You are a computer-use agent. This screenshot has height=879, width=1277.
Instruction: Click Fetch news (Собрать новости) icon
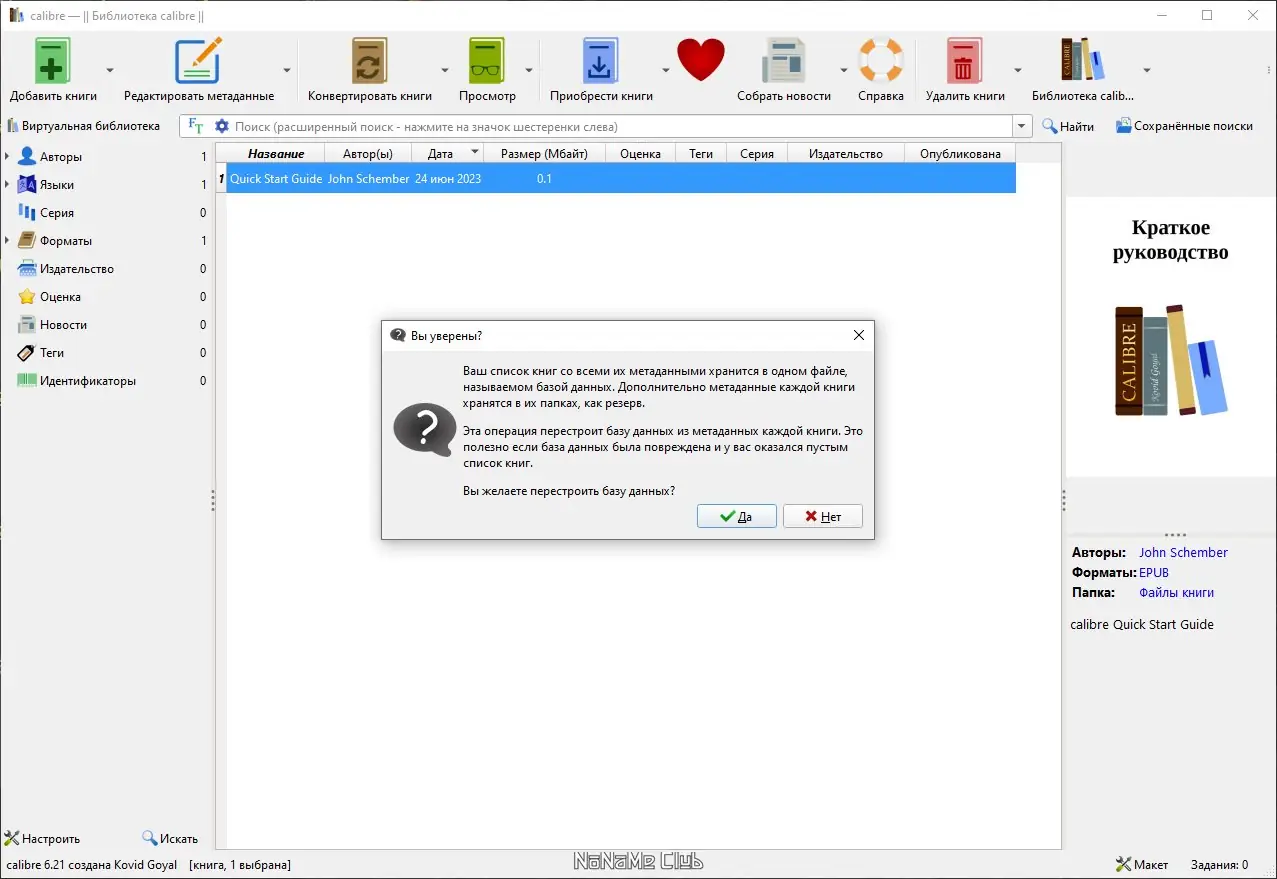[784, 62]
